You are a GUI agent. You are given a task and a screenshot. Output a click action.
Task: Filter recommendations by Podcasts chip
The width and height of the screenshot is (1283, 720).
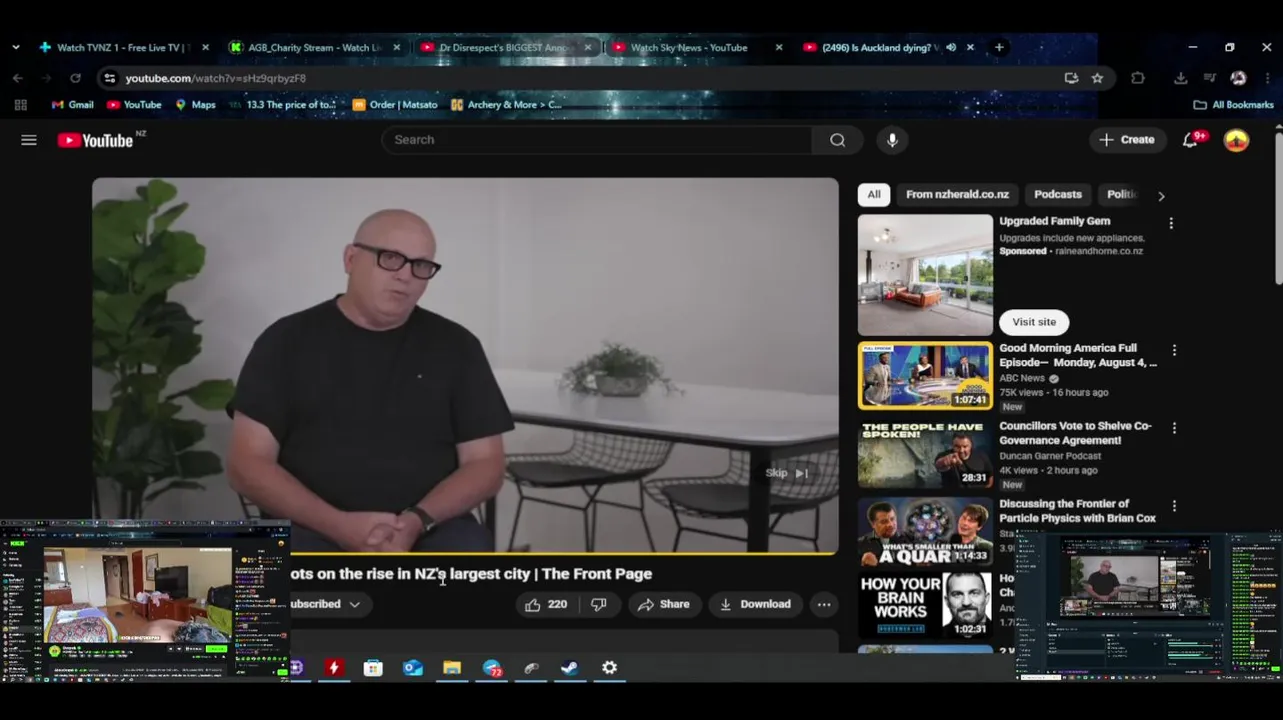[x=1058, y=195]
